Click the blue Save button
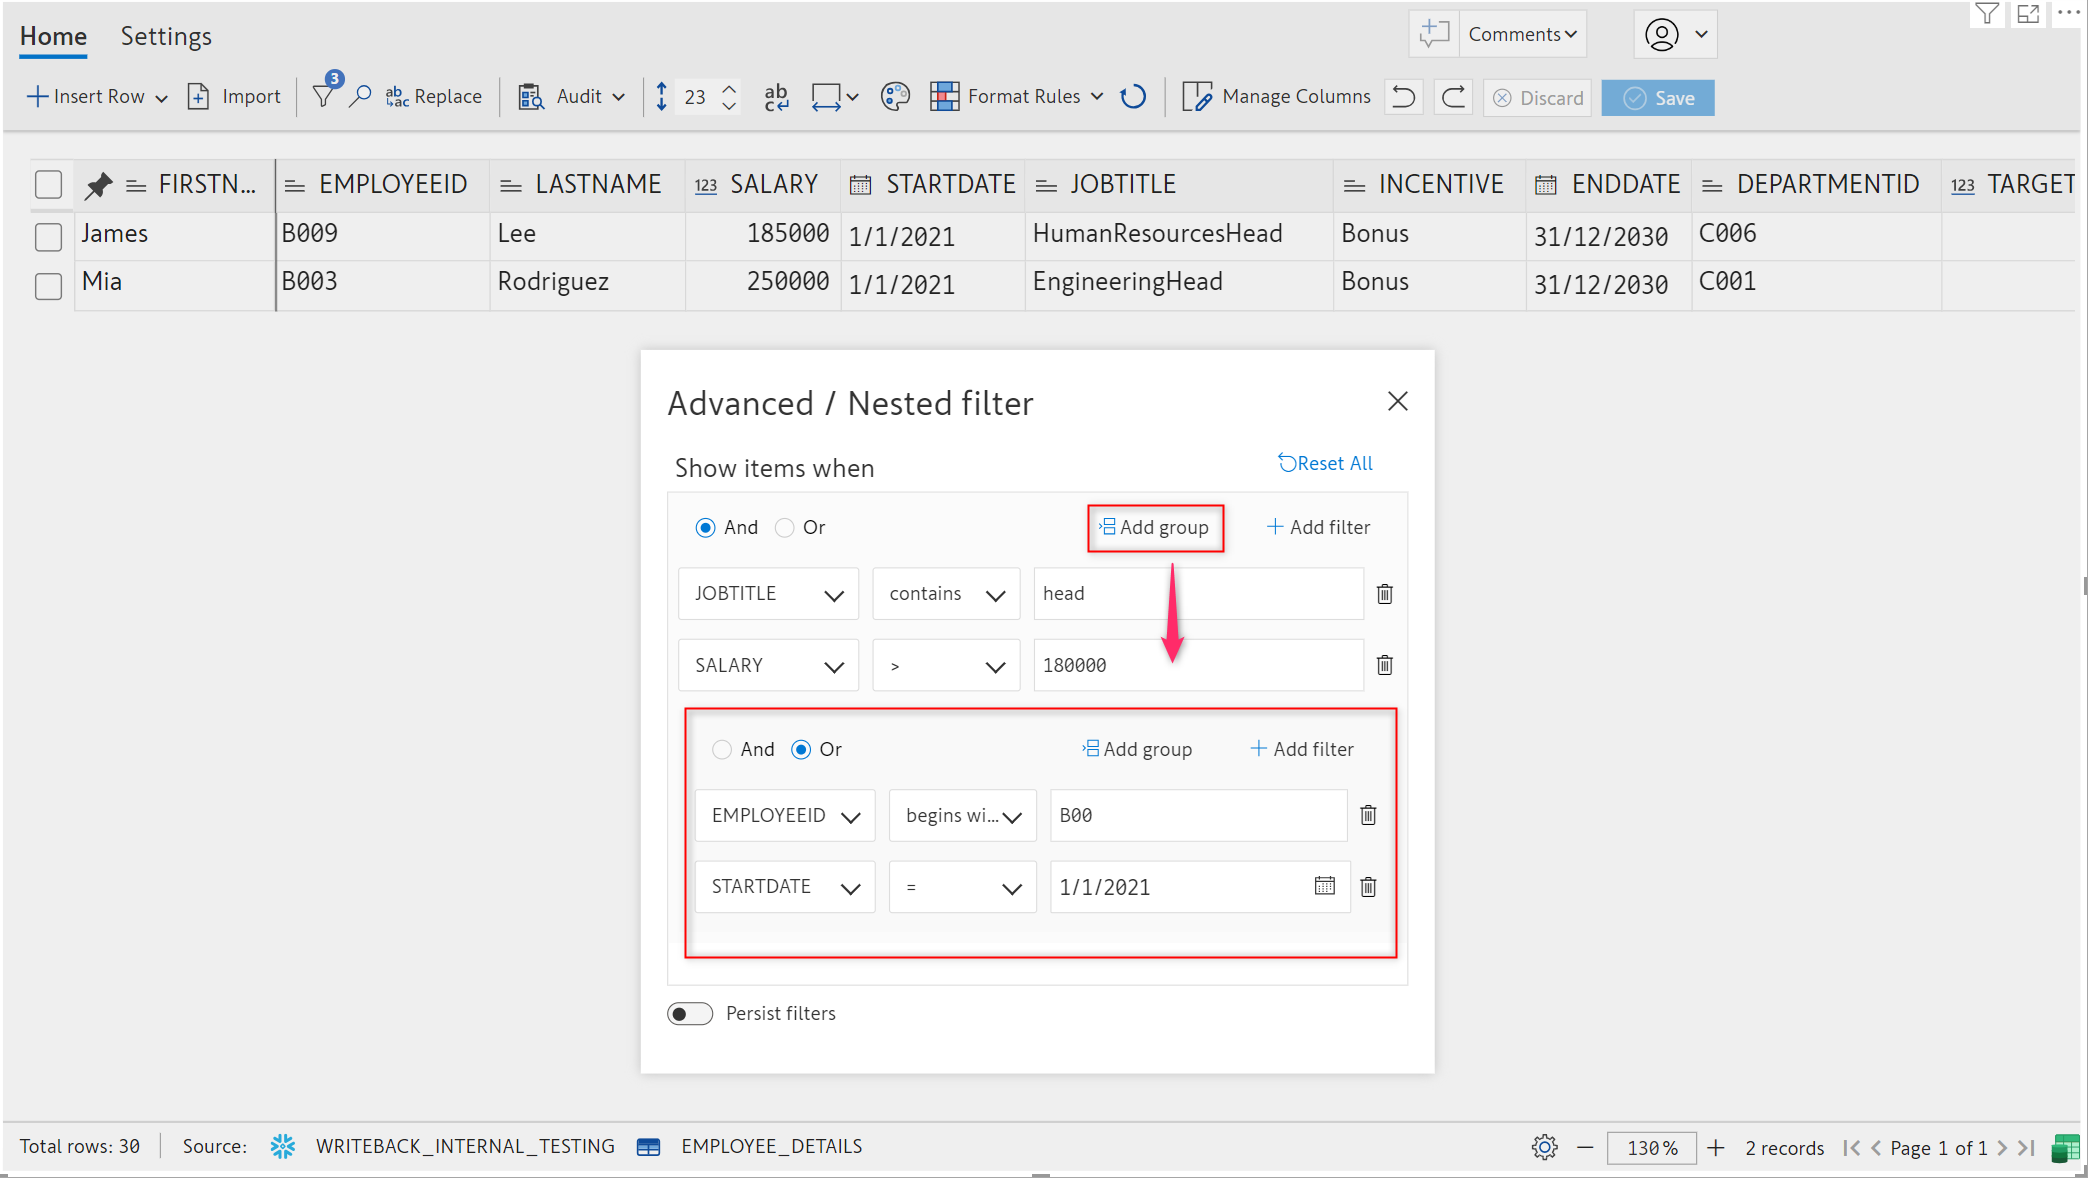The width and height of the screenshot is (2088, 1178). [x=1657, y=97]
